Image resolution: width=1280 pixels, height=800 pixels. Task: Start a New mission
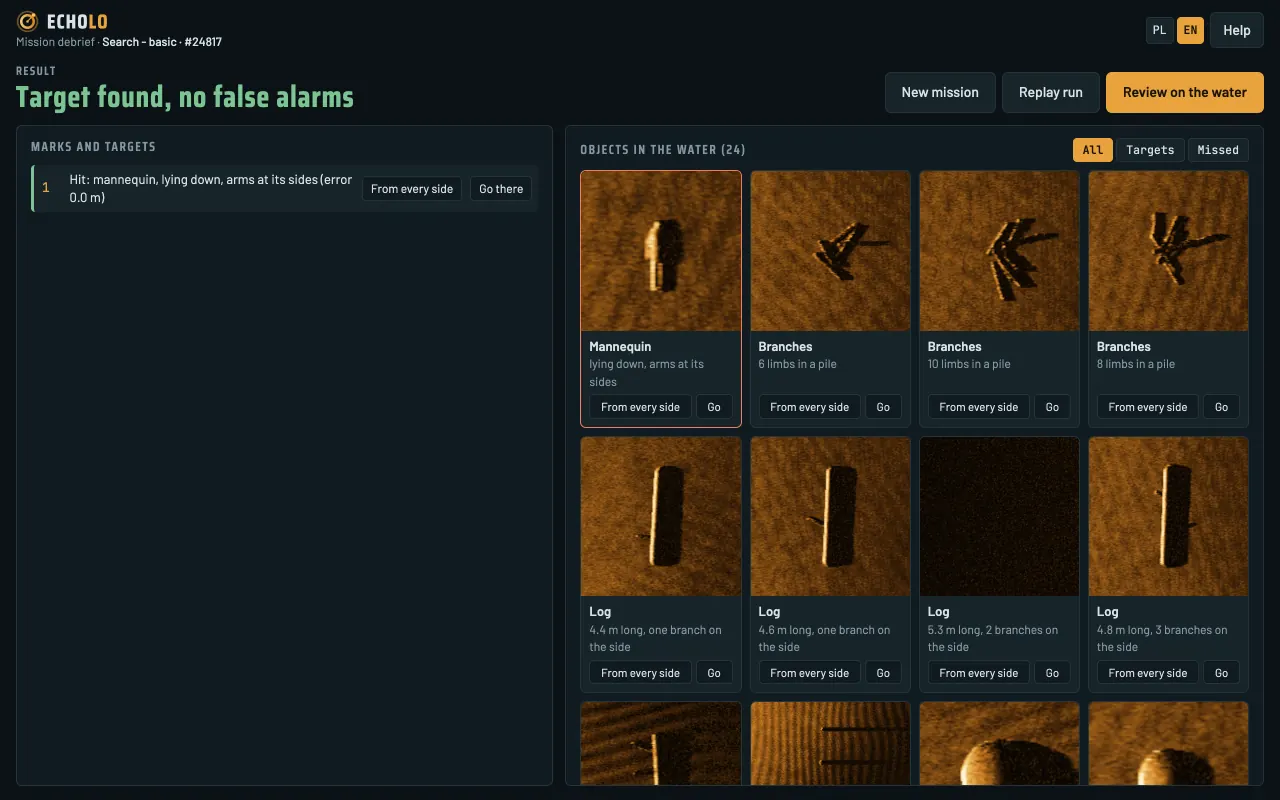tap(940, 92)
